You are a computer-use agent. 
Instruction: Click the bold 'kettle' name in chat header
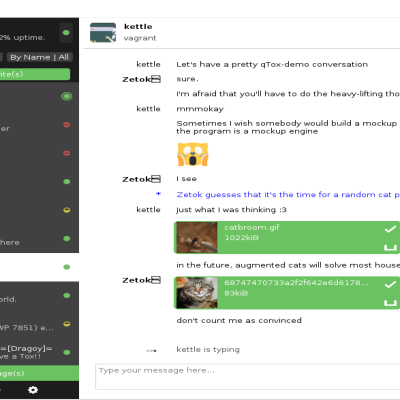(138, 26)
